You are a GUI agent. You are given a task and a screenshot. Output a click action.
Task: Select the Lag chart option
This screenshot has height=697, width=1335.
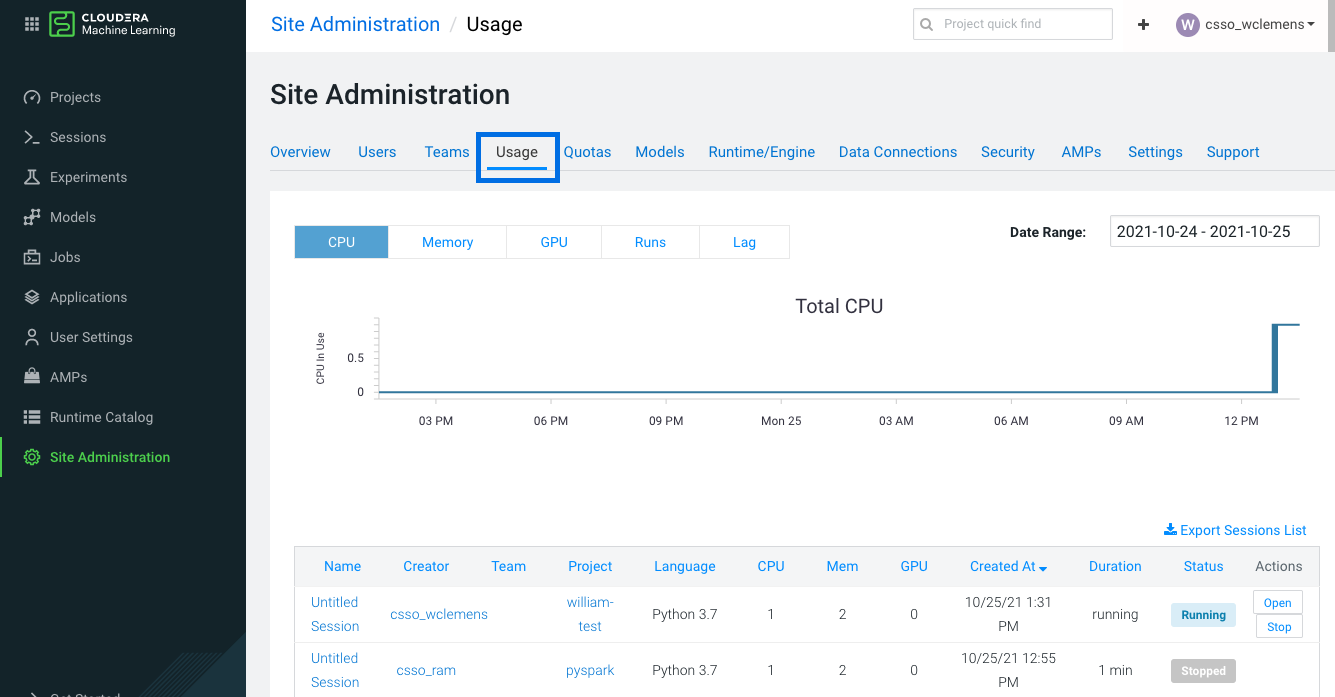click(x=744, y=242)
